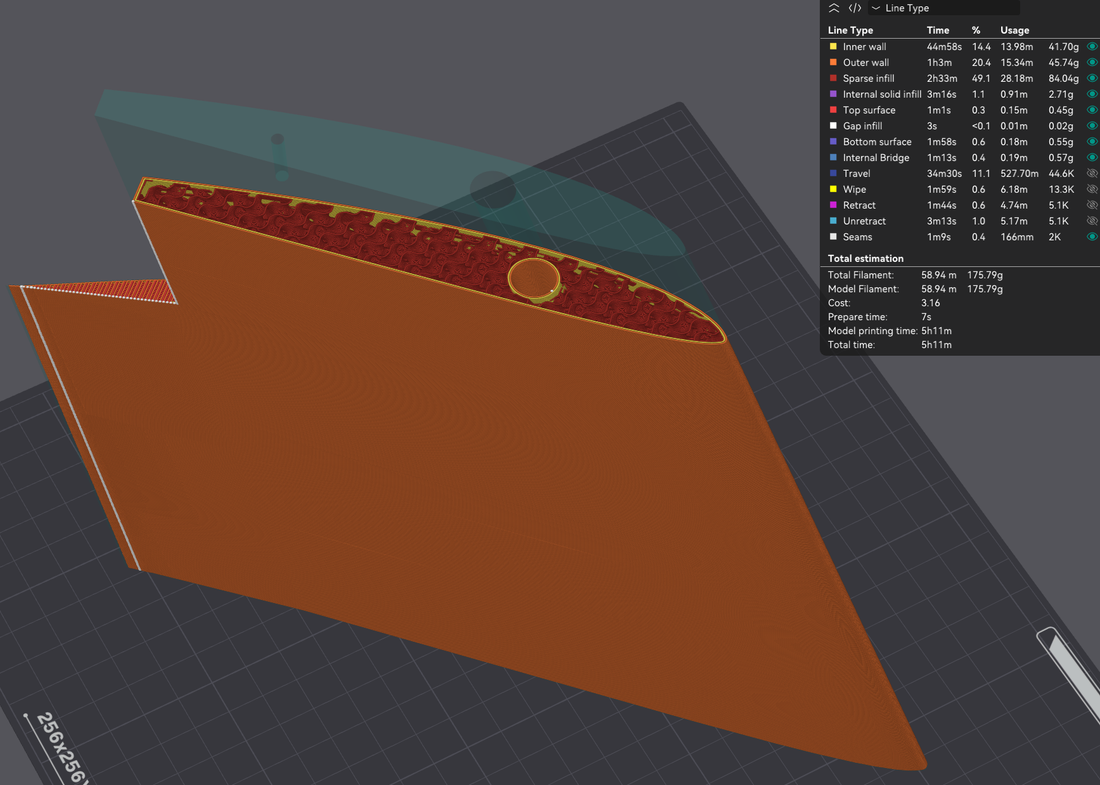This screenshot has width=1100, height=785.
Task: Click the "Line Type" column header
Action: 850,30
